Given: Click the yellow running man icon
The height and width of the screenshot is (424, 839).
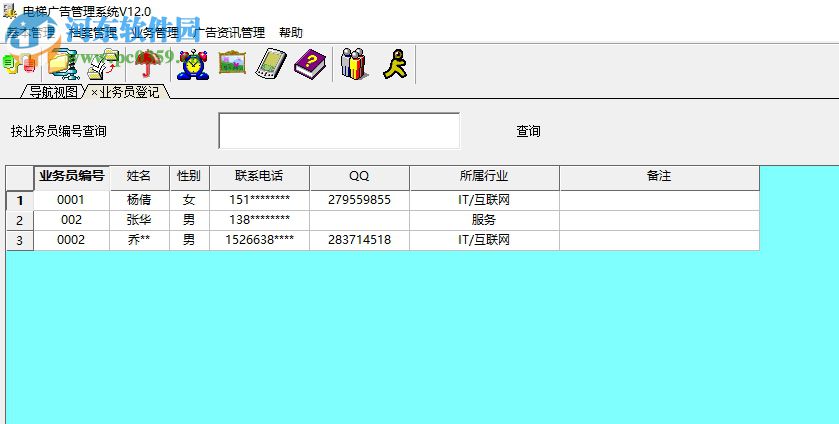Looking at the screenshot, I should click(395, 64).
